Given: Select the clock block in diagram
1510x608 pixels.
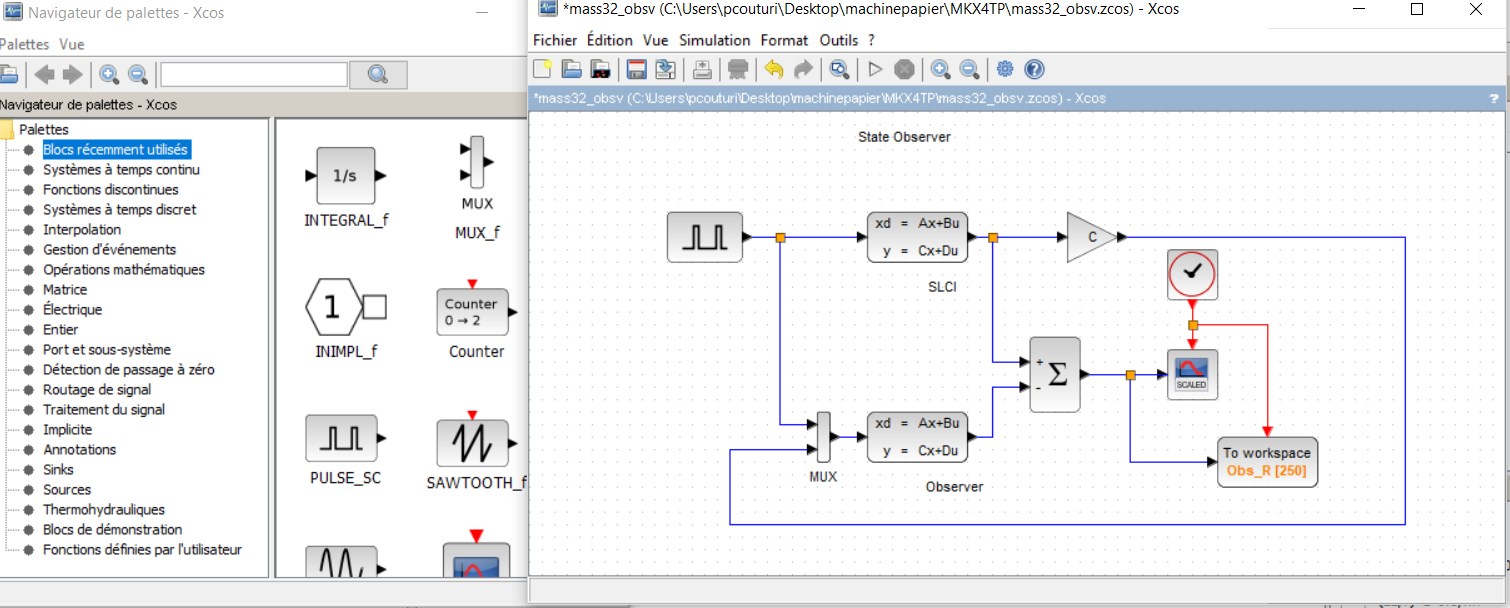Looking at the screenshot, I should point(1192,274).
